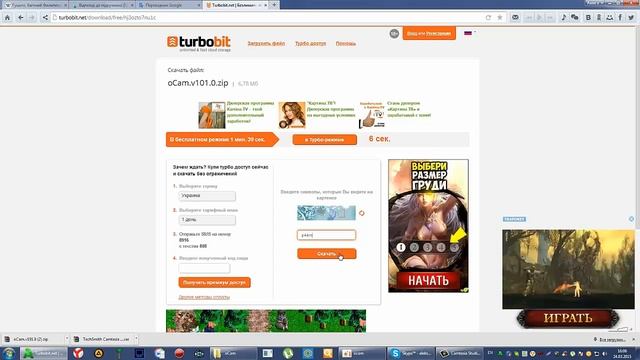Open the "Помощь" navigation link
The image size is (640, 360).
click(346, 43)
